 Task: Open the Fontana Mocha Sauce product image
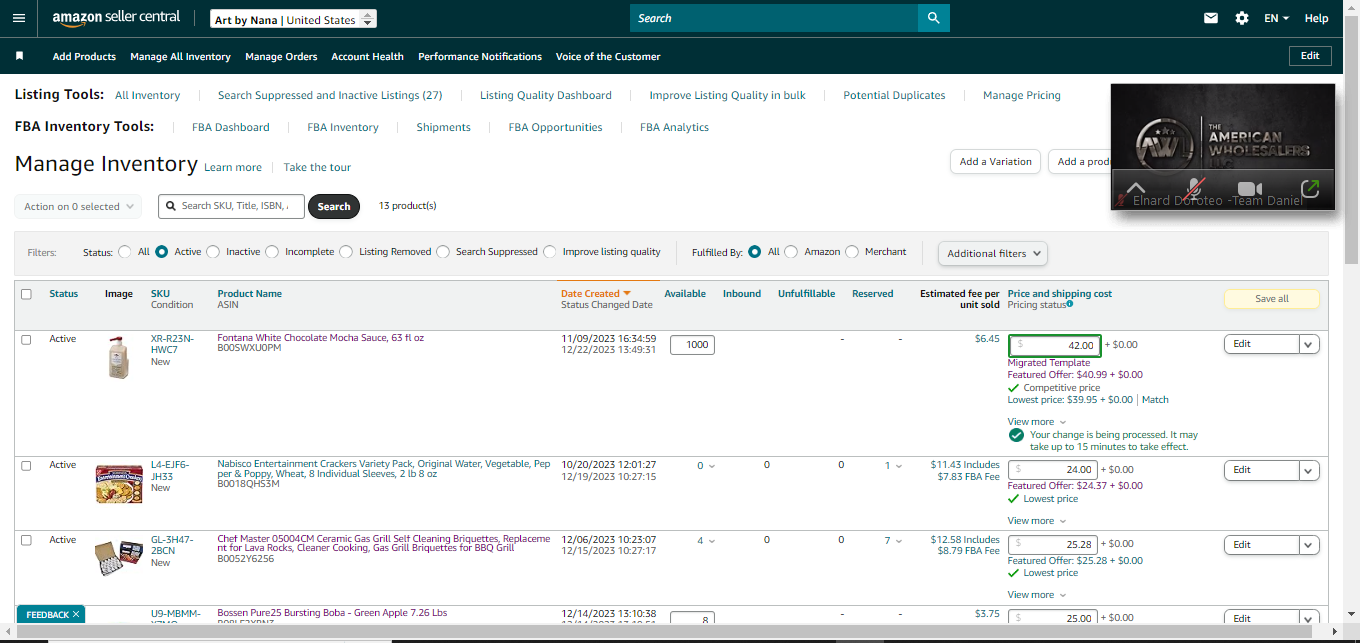118,356
